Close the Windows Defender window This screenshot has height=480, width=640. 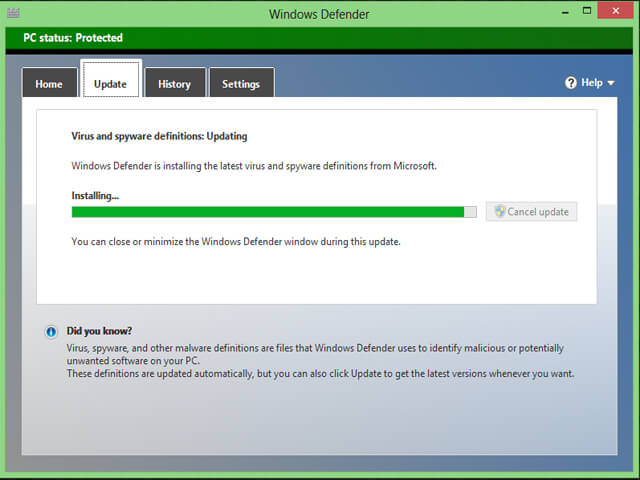coord(615,11)
